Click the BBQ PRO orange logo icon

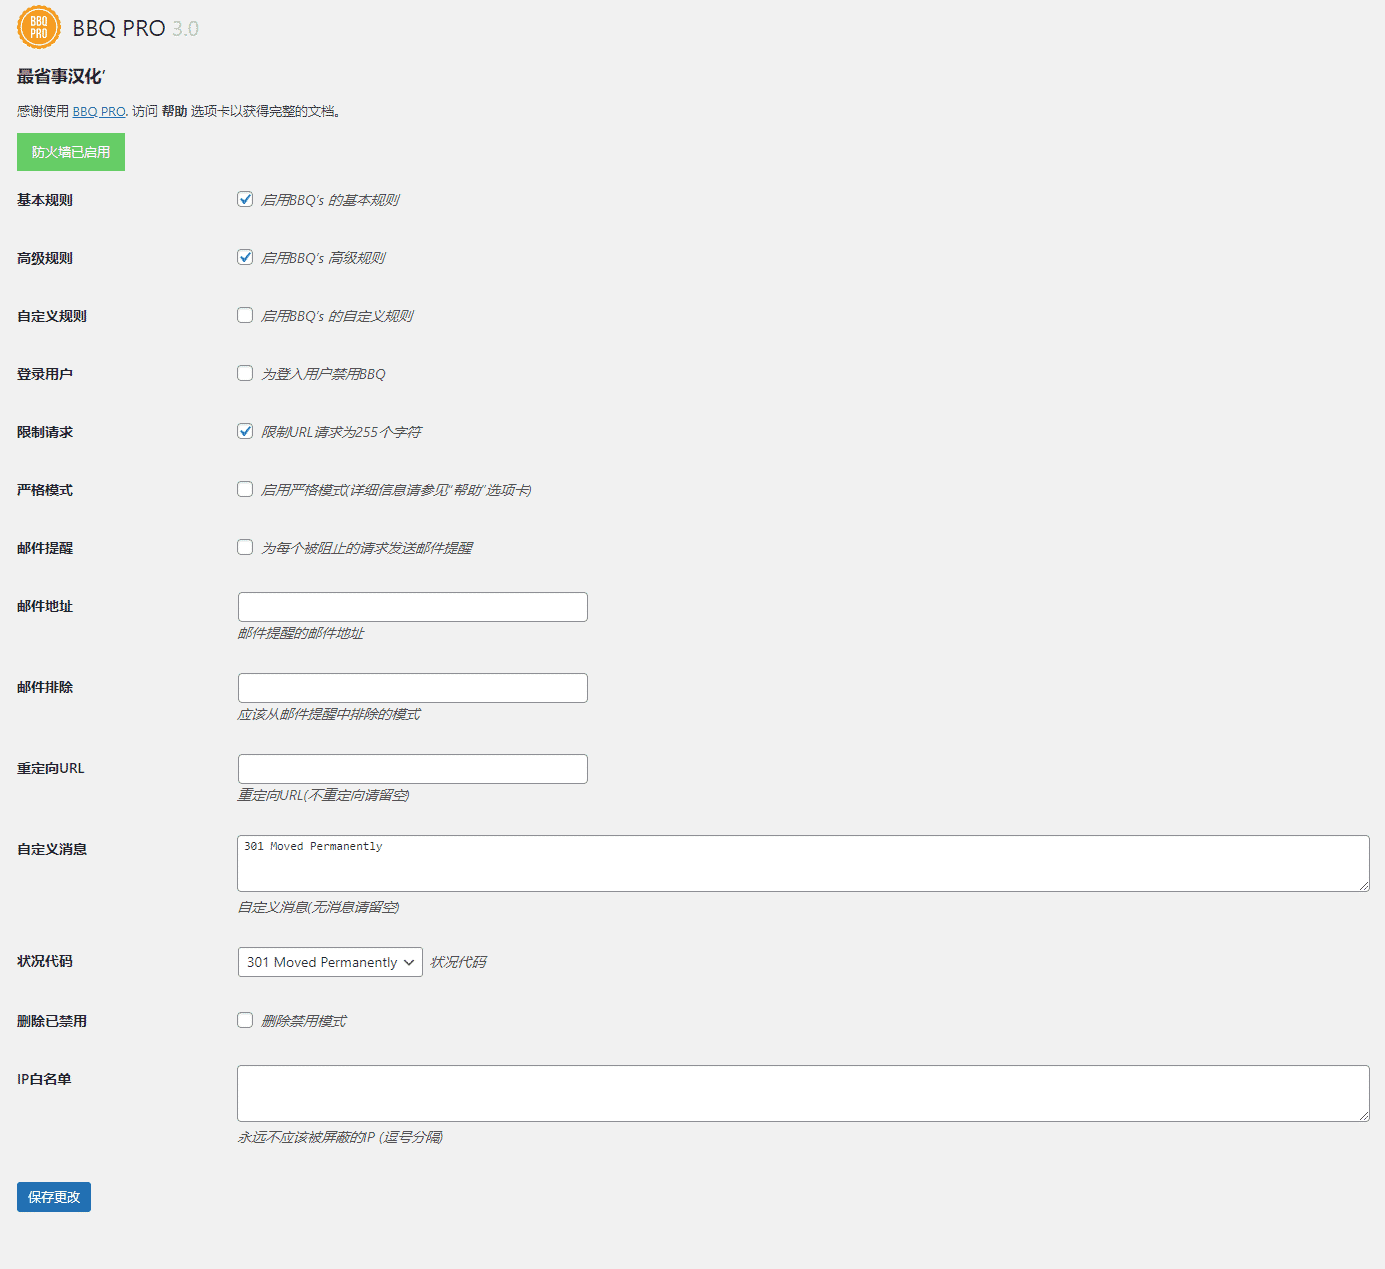tap(39, 28)
